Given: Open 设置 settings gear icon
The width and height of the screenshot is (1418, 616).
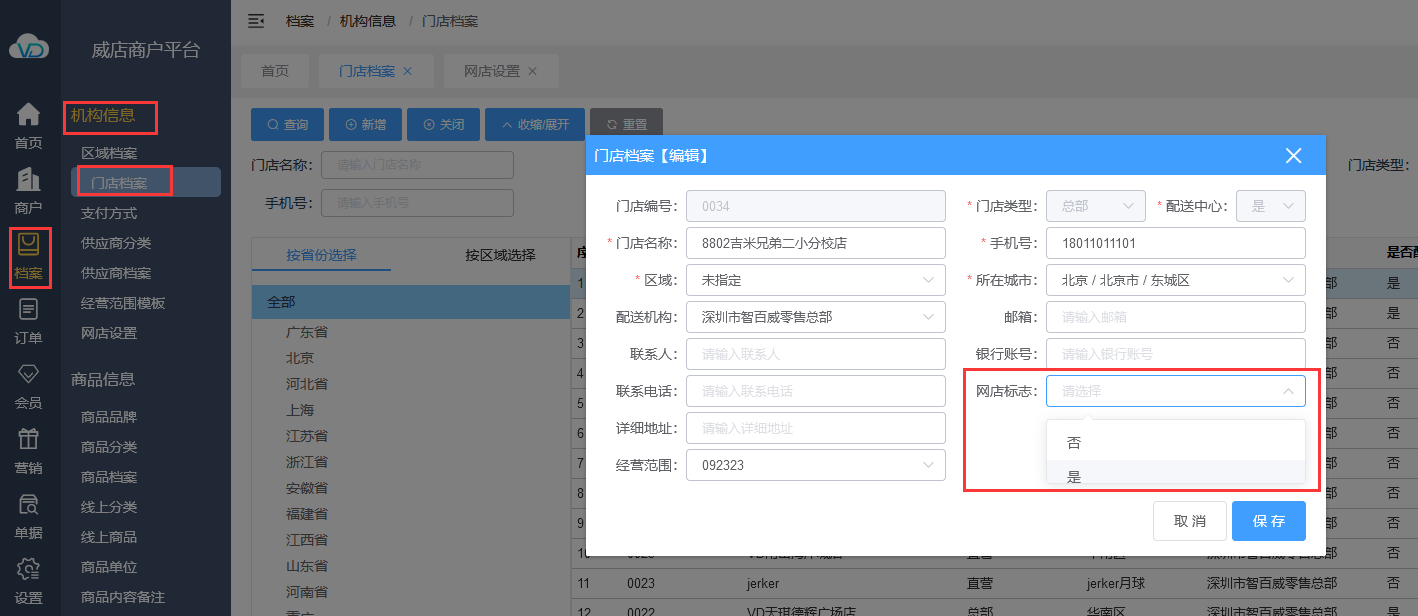Looking at the screenshot, I should point(29,570).
